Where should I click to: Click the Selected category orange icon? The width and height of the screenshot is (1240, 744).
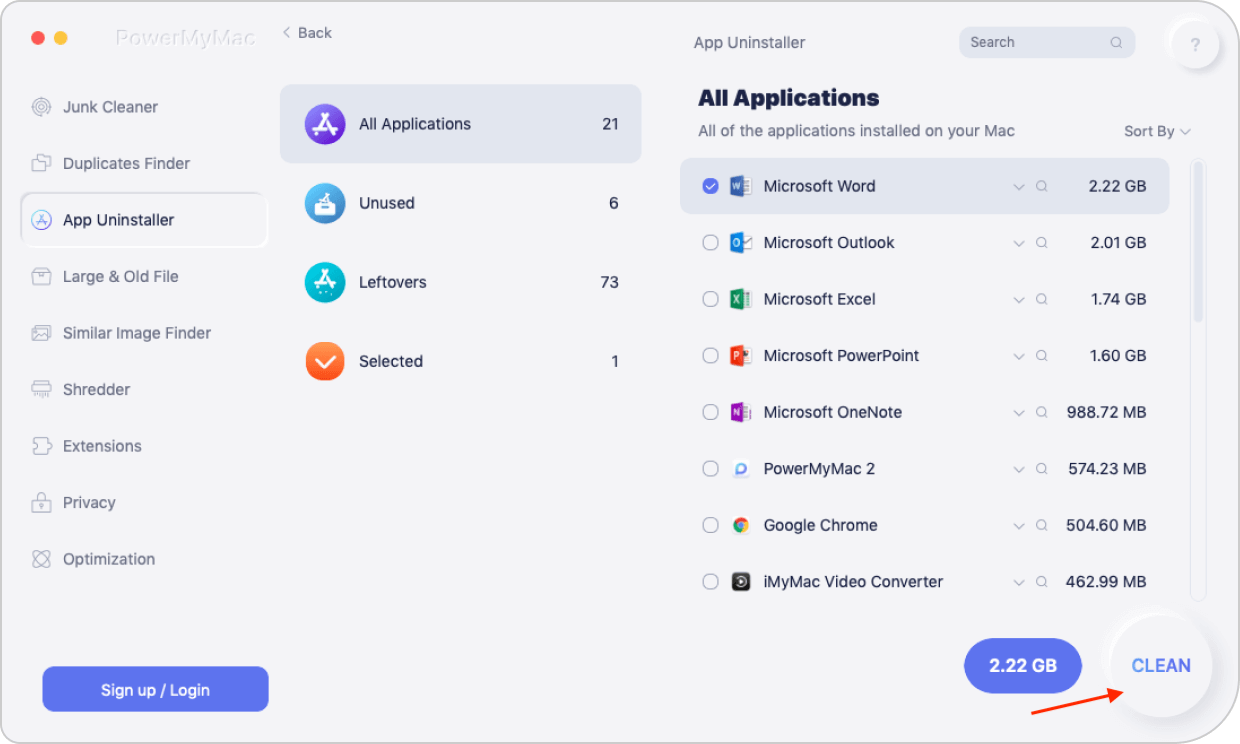325,361
